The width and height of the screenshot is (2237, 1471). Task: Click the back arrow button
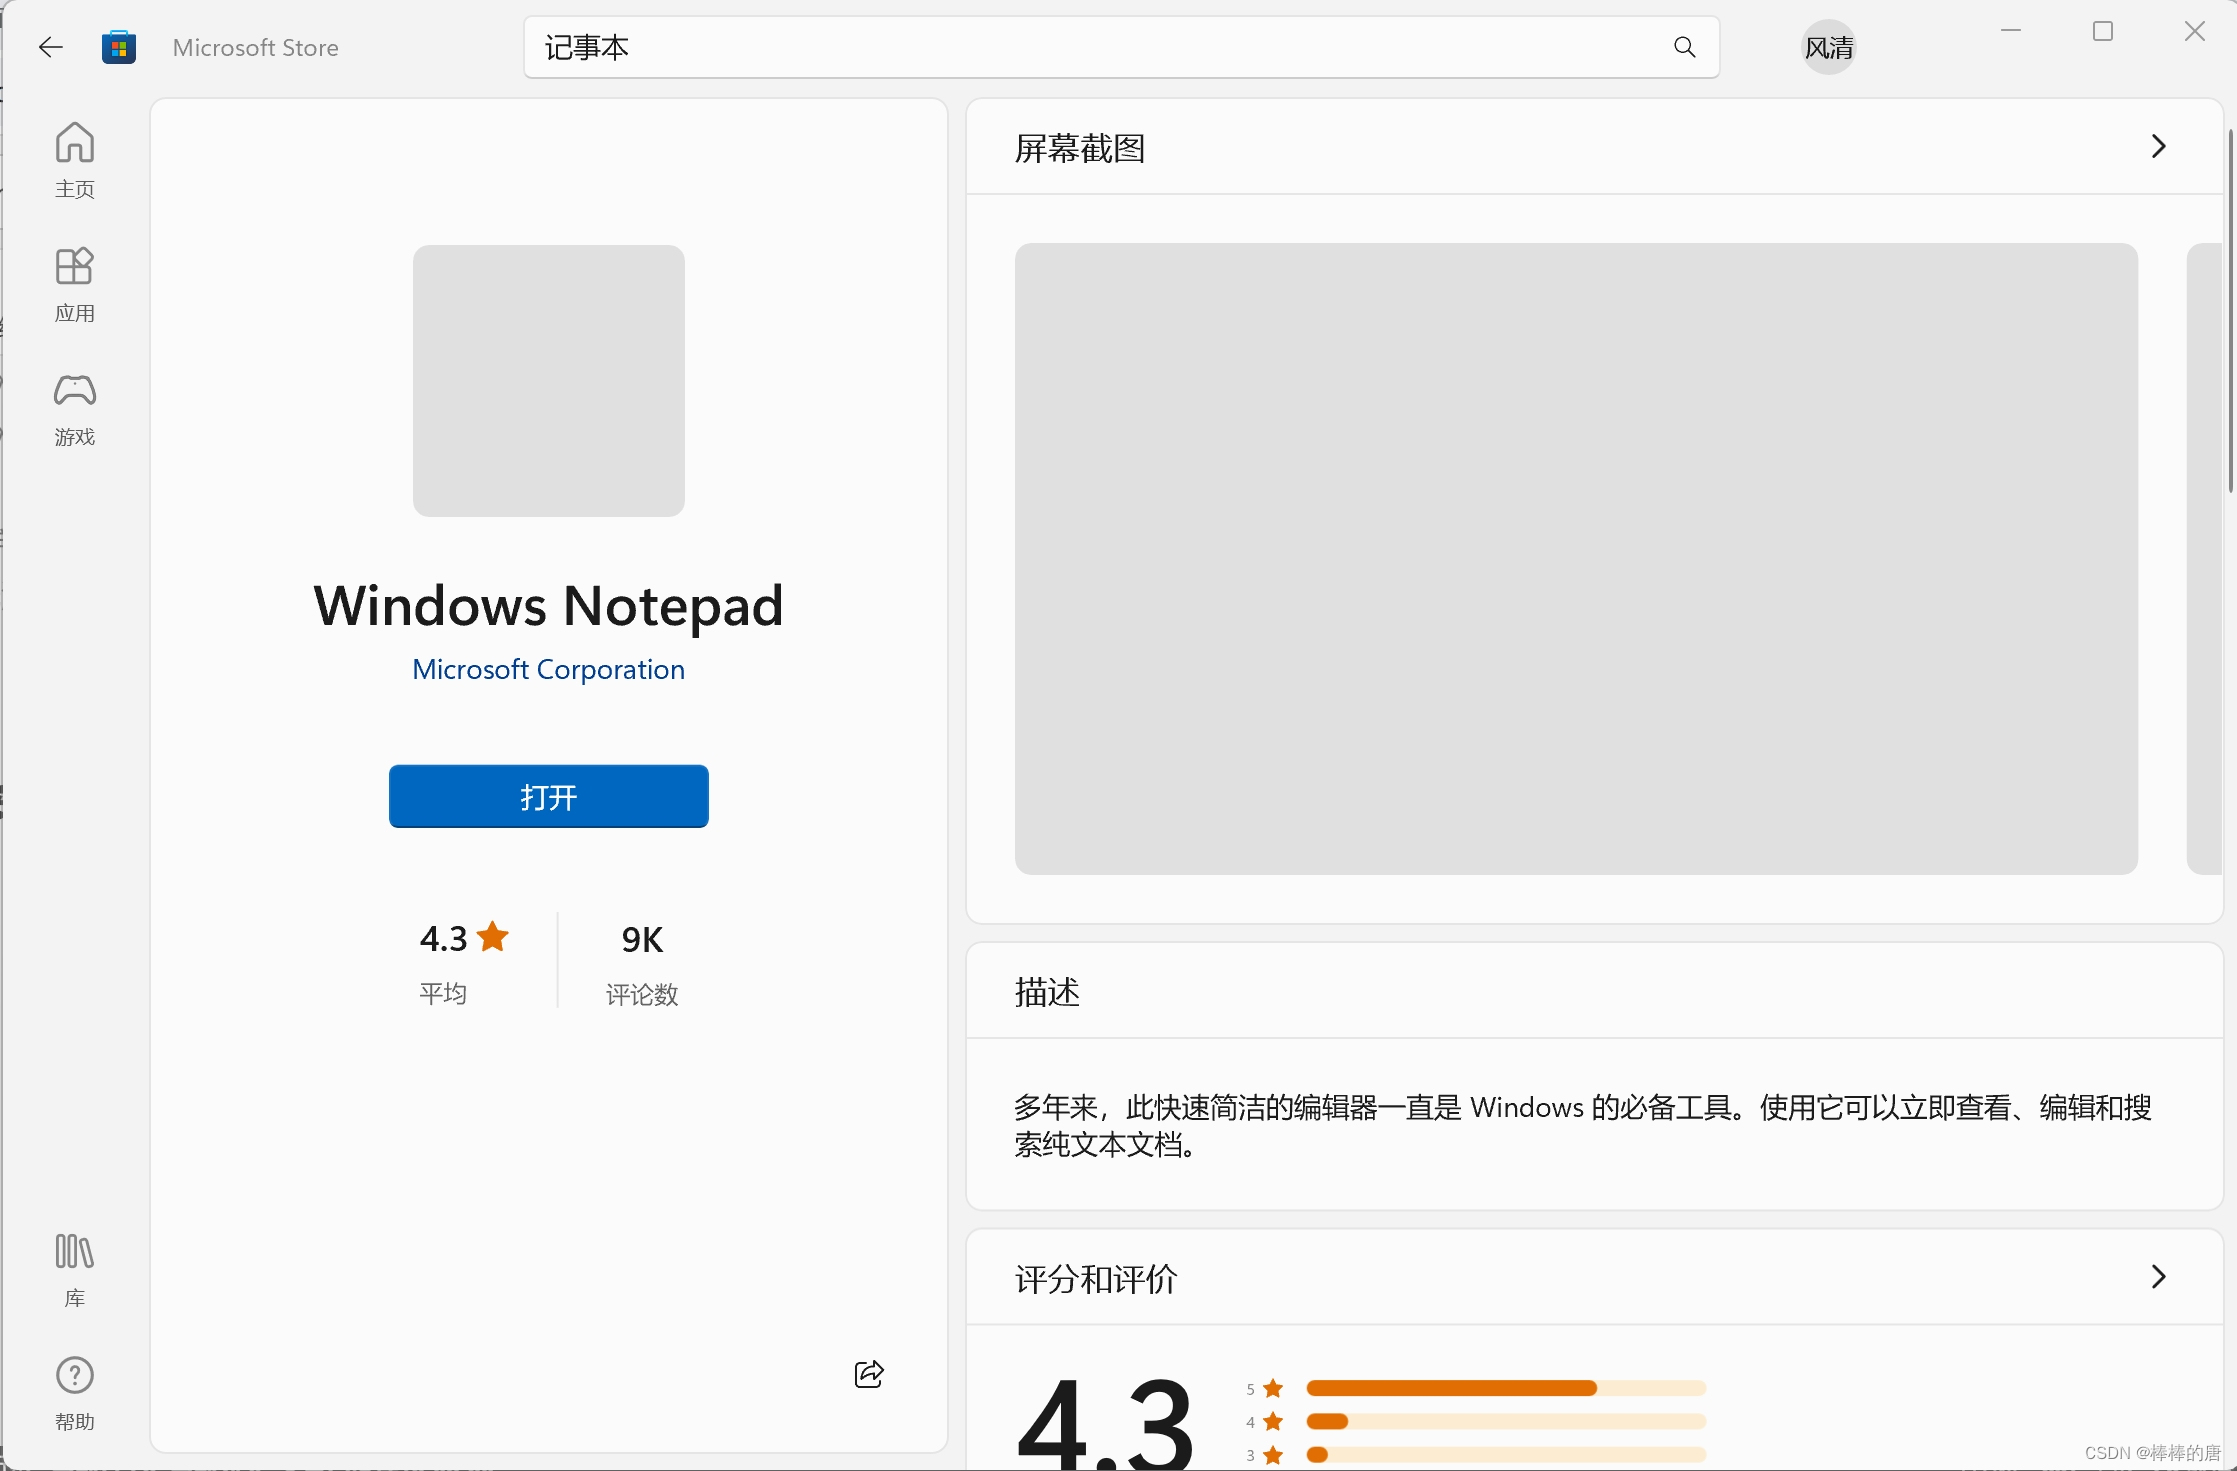coord(50,47)
